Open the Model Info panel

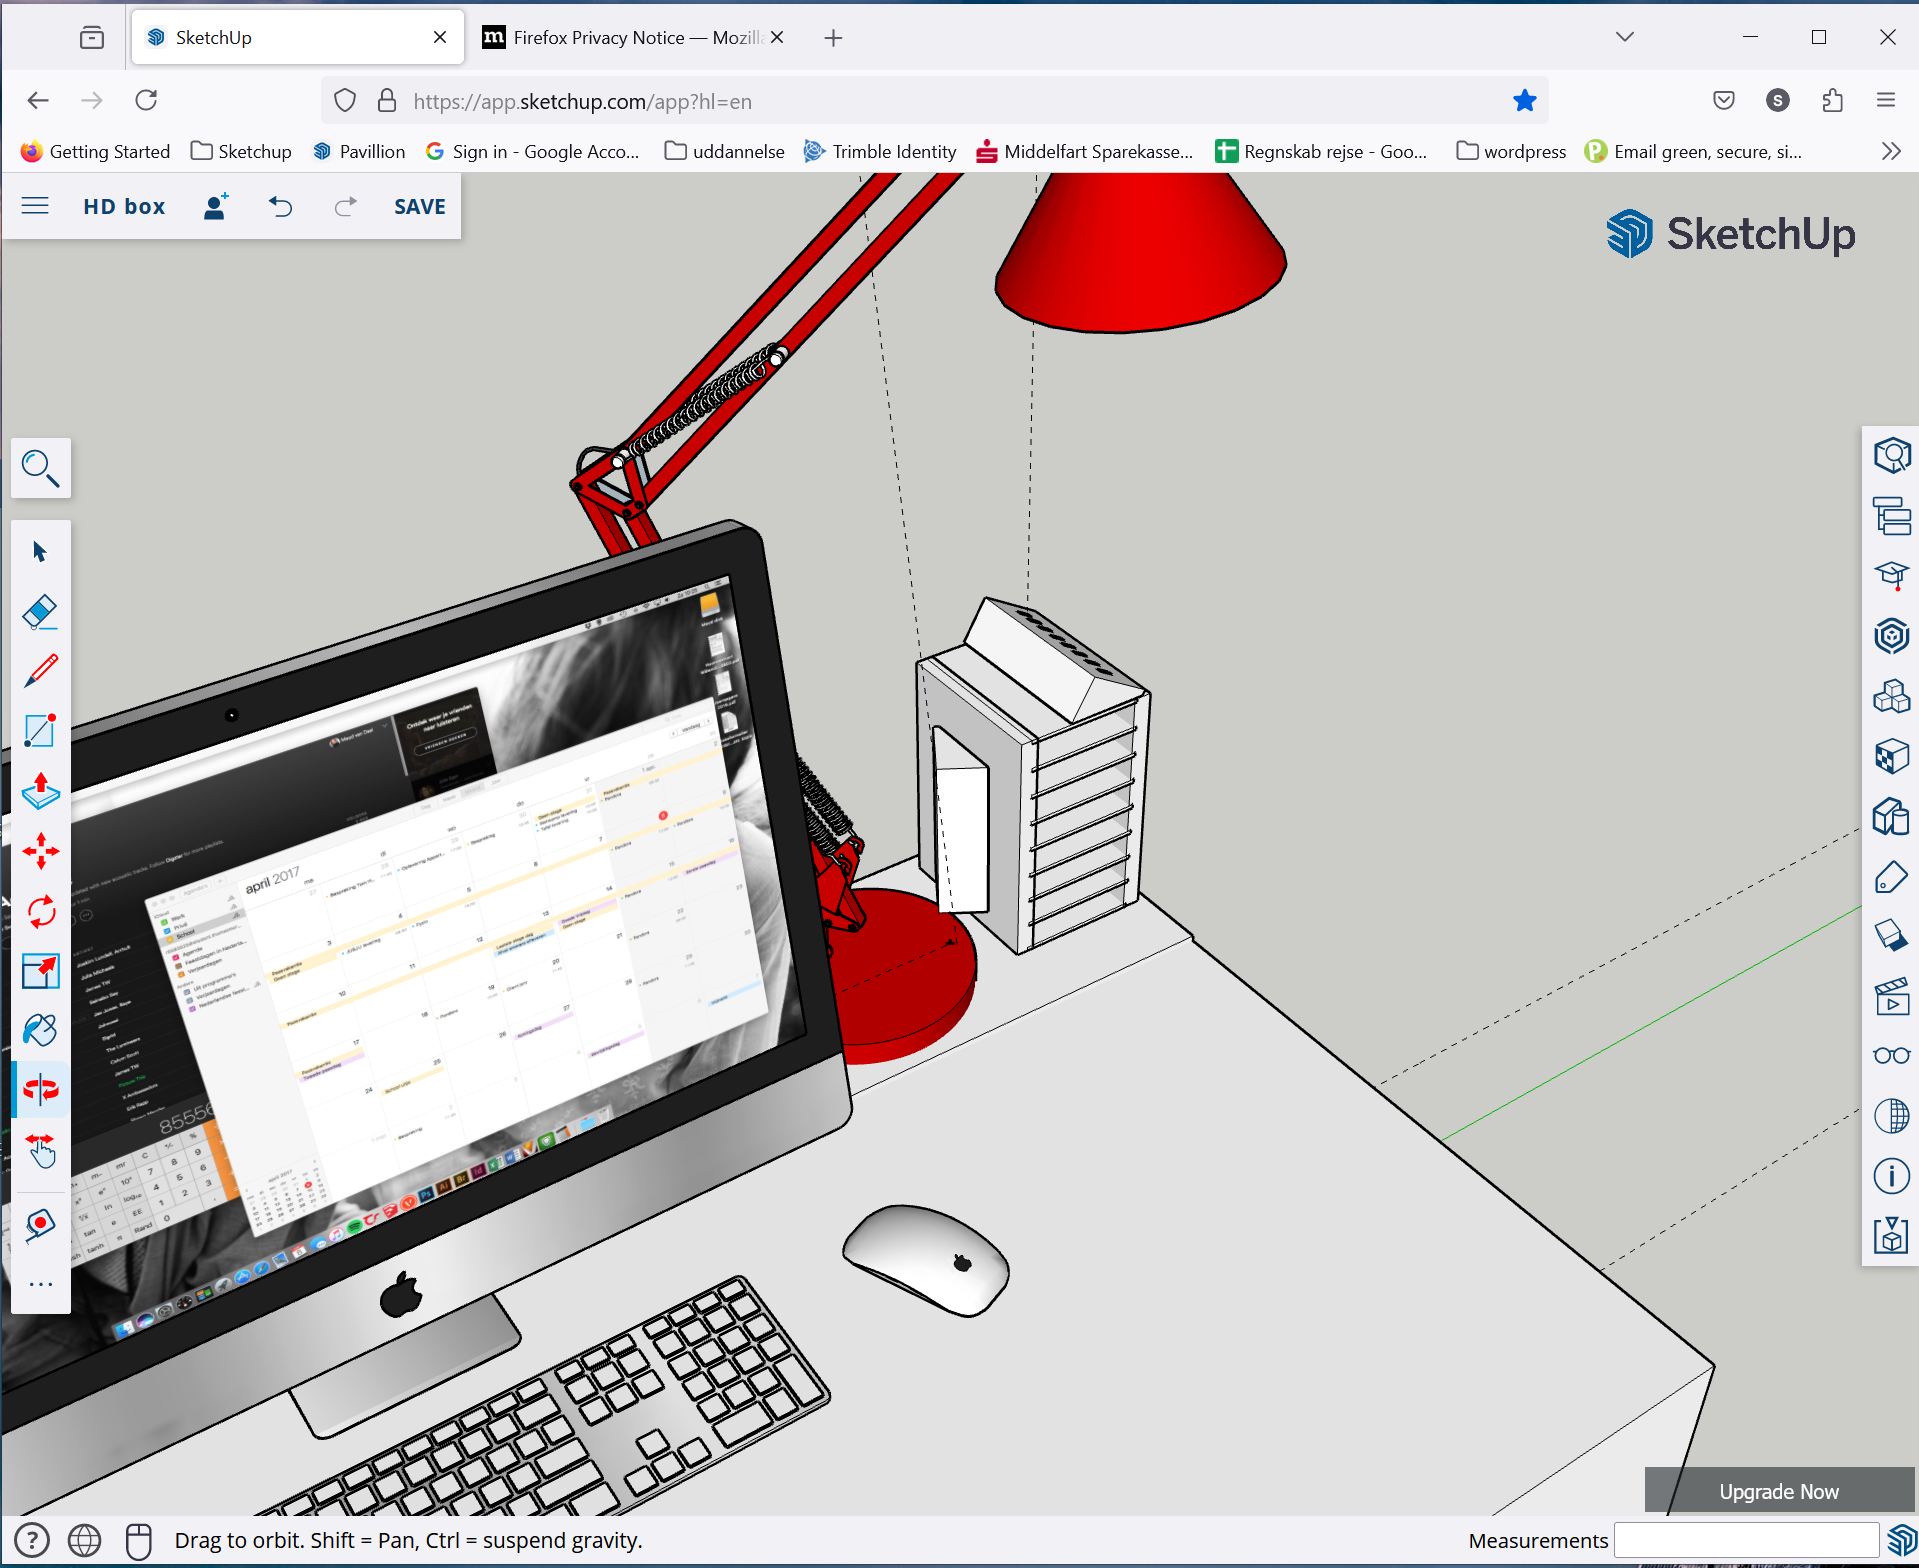(x=1891, y=1176)
